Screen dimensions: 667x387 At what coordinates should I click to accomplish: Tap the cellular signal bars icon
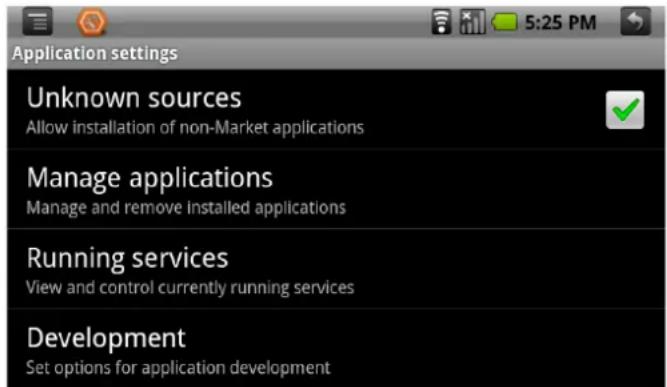pos(472,22)
